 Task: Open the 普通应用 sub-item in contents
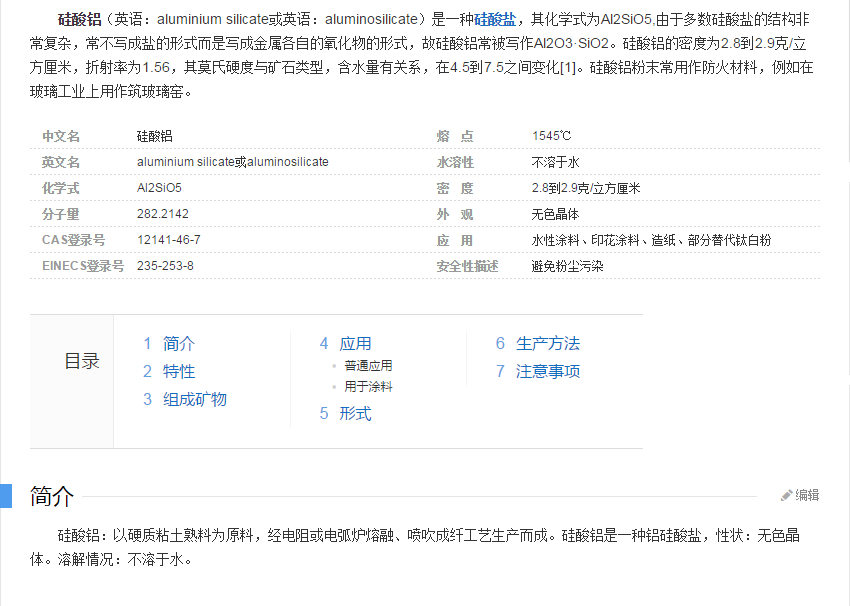368,366
